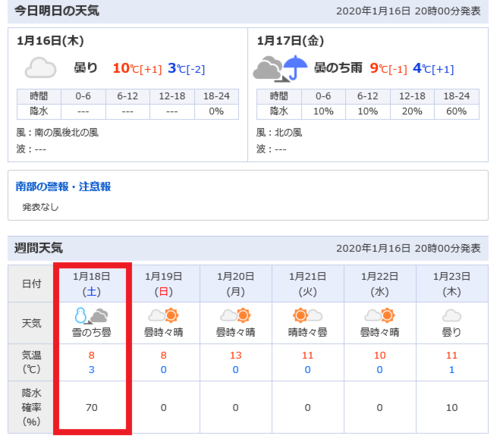Image resolution: width=500 pixels, height=442 pixels.
Task: Click the cloud-sun icon for 1月20日
Action: 235,315
